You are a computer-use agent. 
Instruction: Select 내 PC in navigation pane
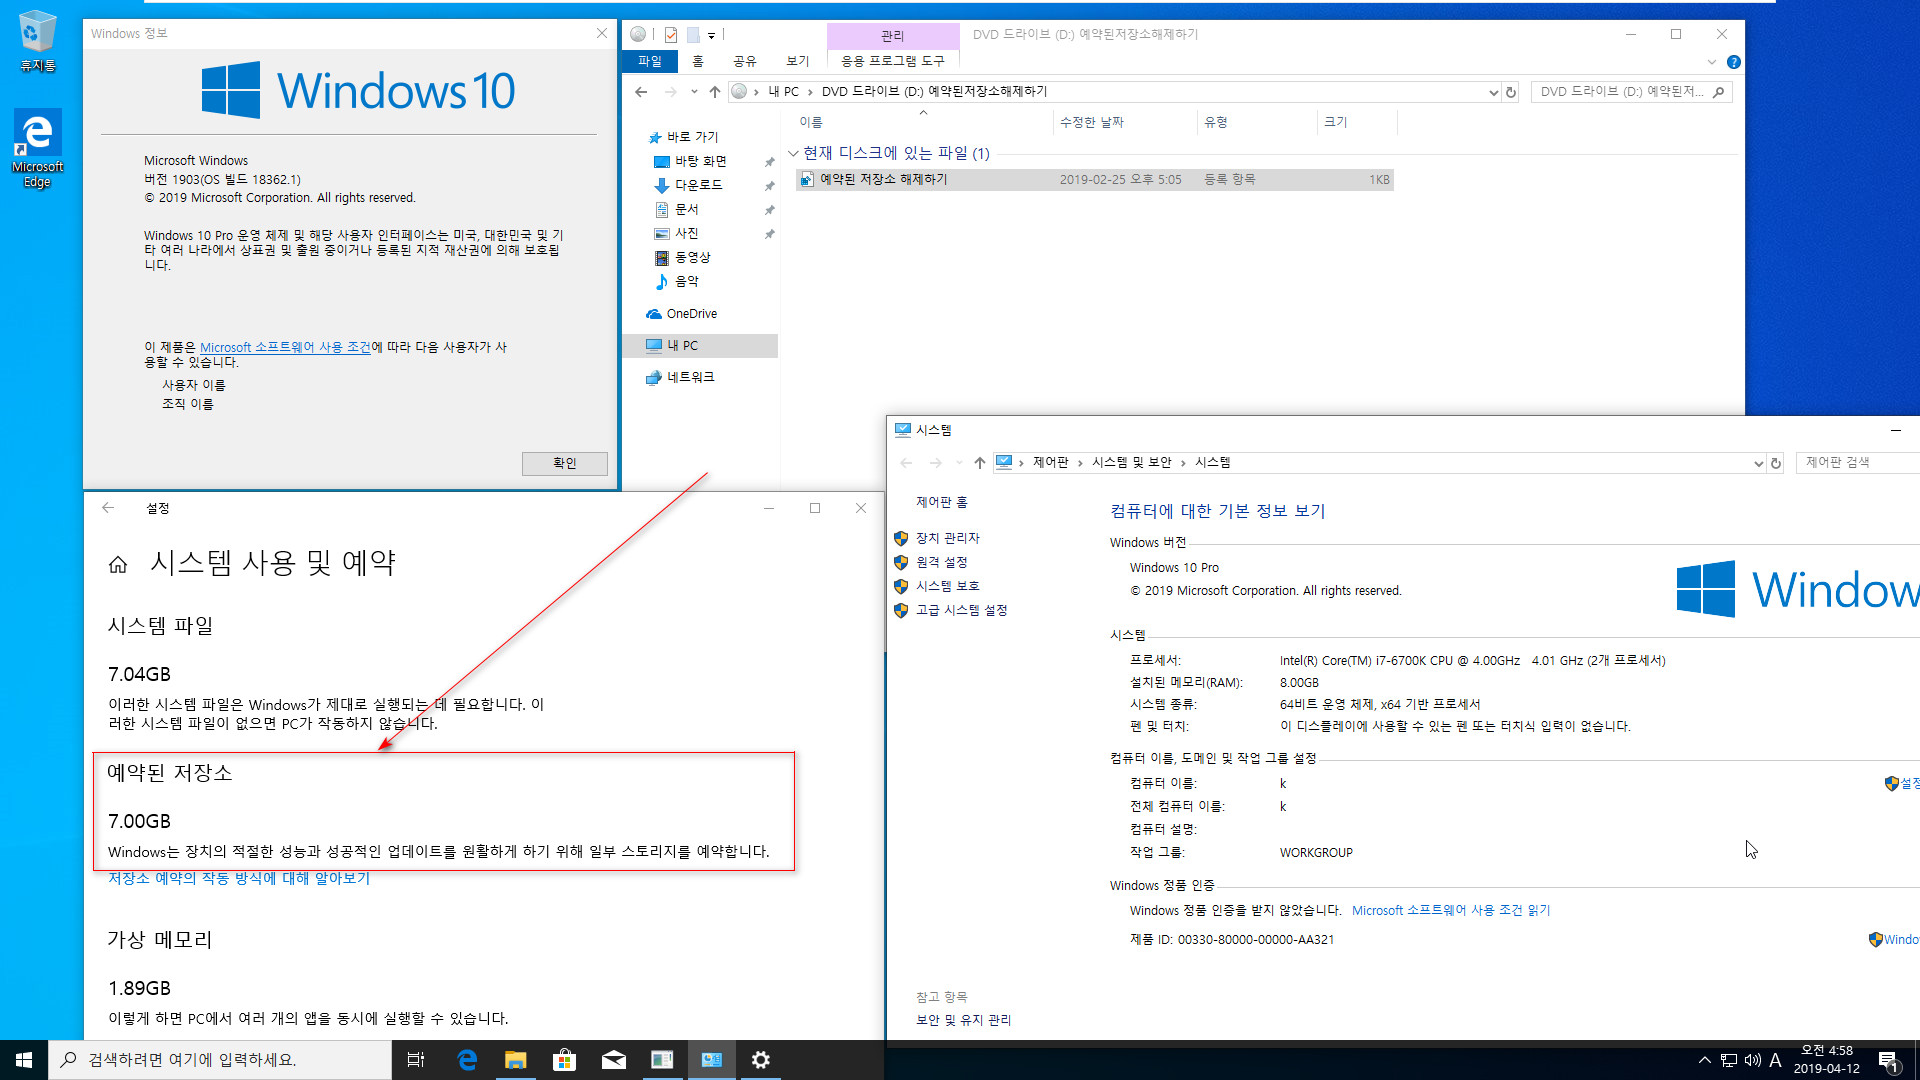[699, 346]
